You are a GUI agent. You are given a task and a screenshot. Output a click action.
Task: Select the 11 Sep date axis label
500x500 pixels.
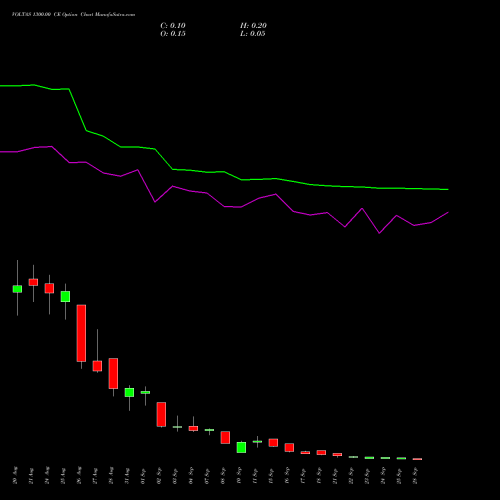(x=255, y=475)
